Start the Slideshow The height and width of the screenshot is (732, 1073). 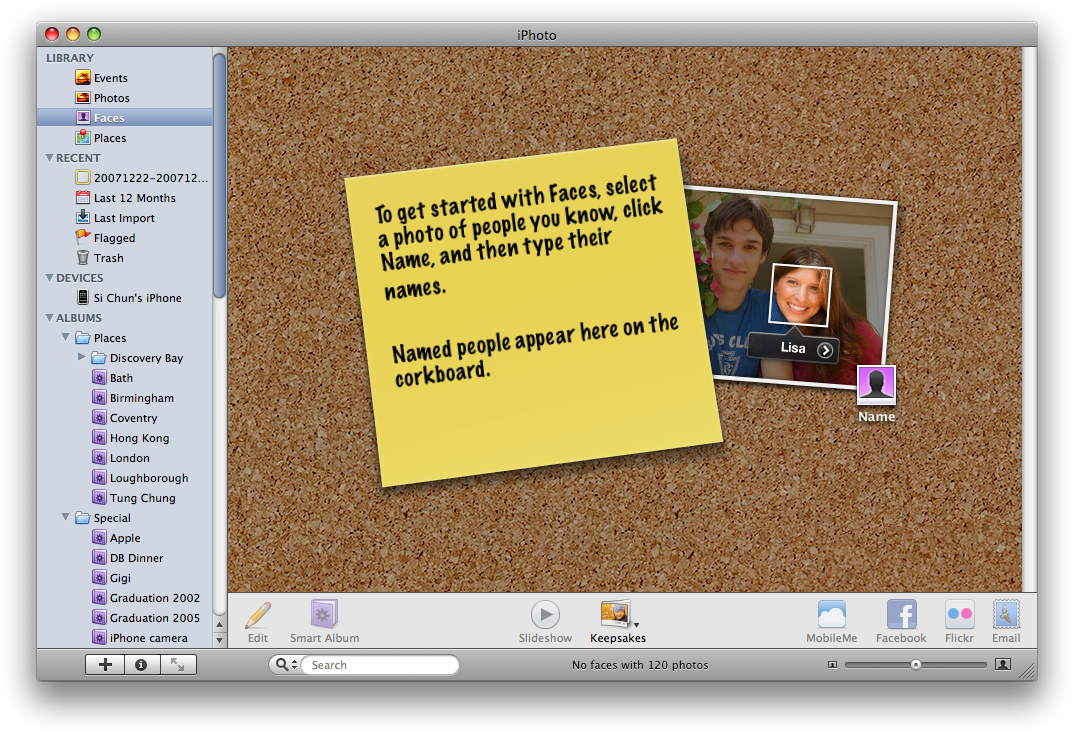(x=545, y=622)
